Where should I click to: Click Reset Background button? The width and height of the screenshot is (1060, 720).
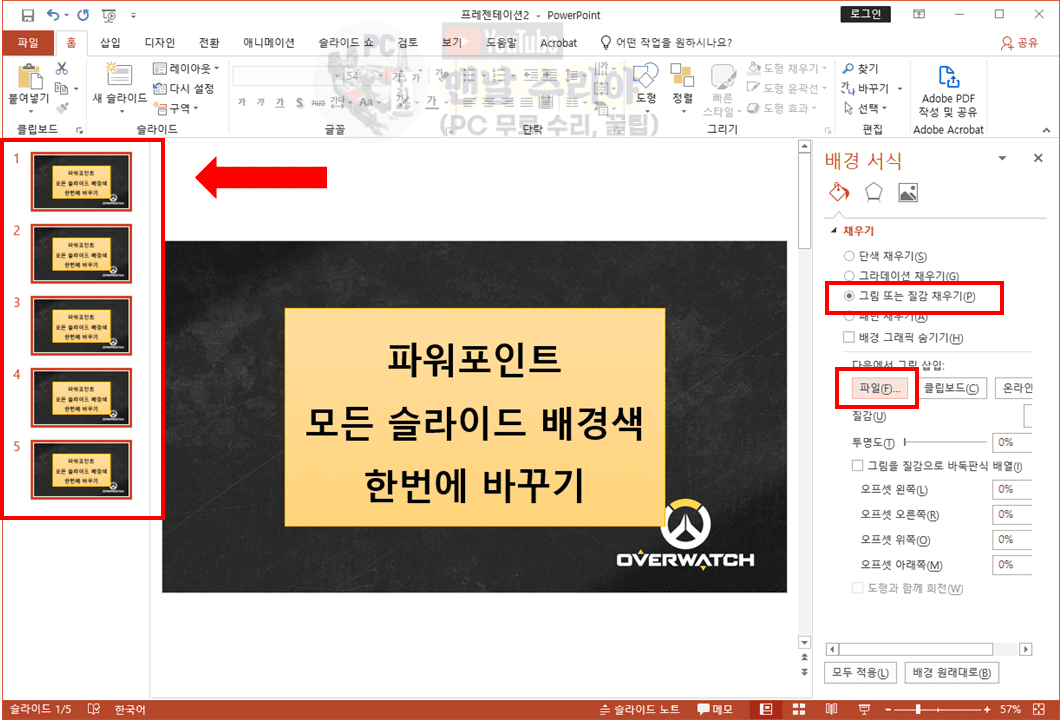click(951, 672)
